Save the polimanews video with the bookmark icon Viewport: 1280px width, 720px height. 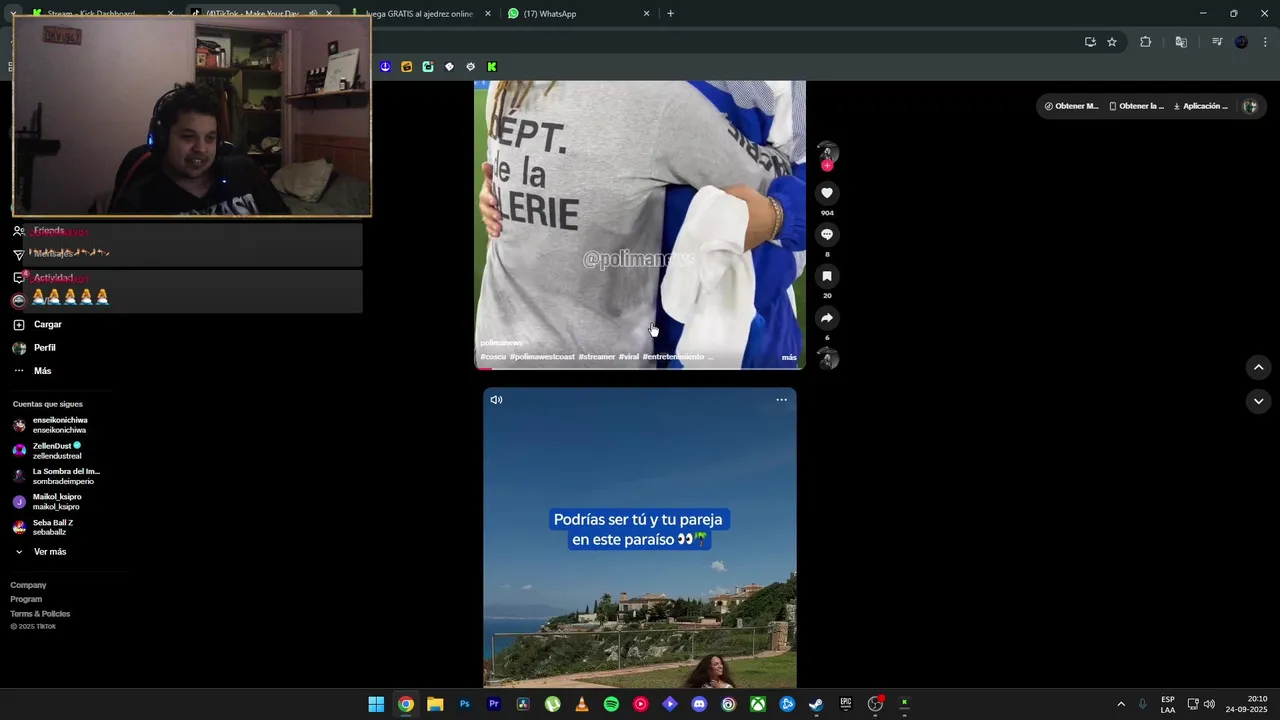827,276
